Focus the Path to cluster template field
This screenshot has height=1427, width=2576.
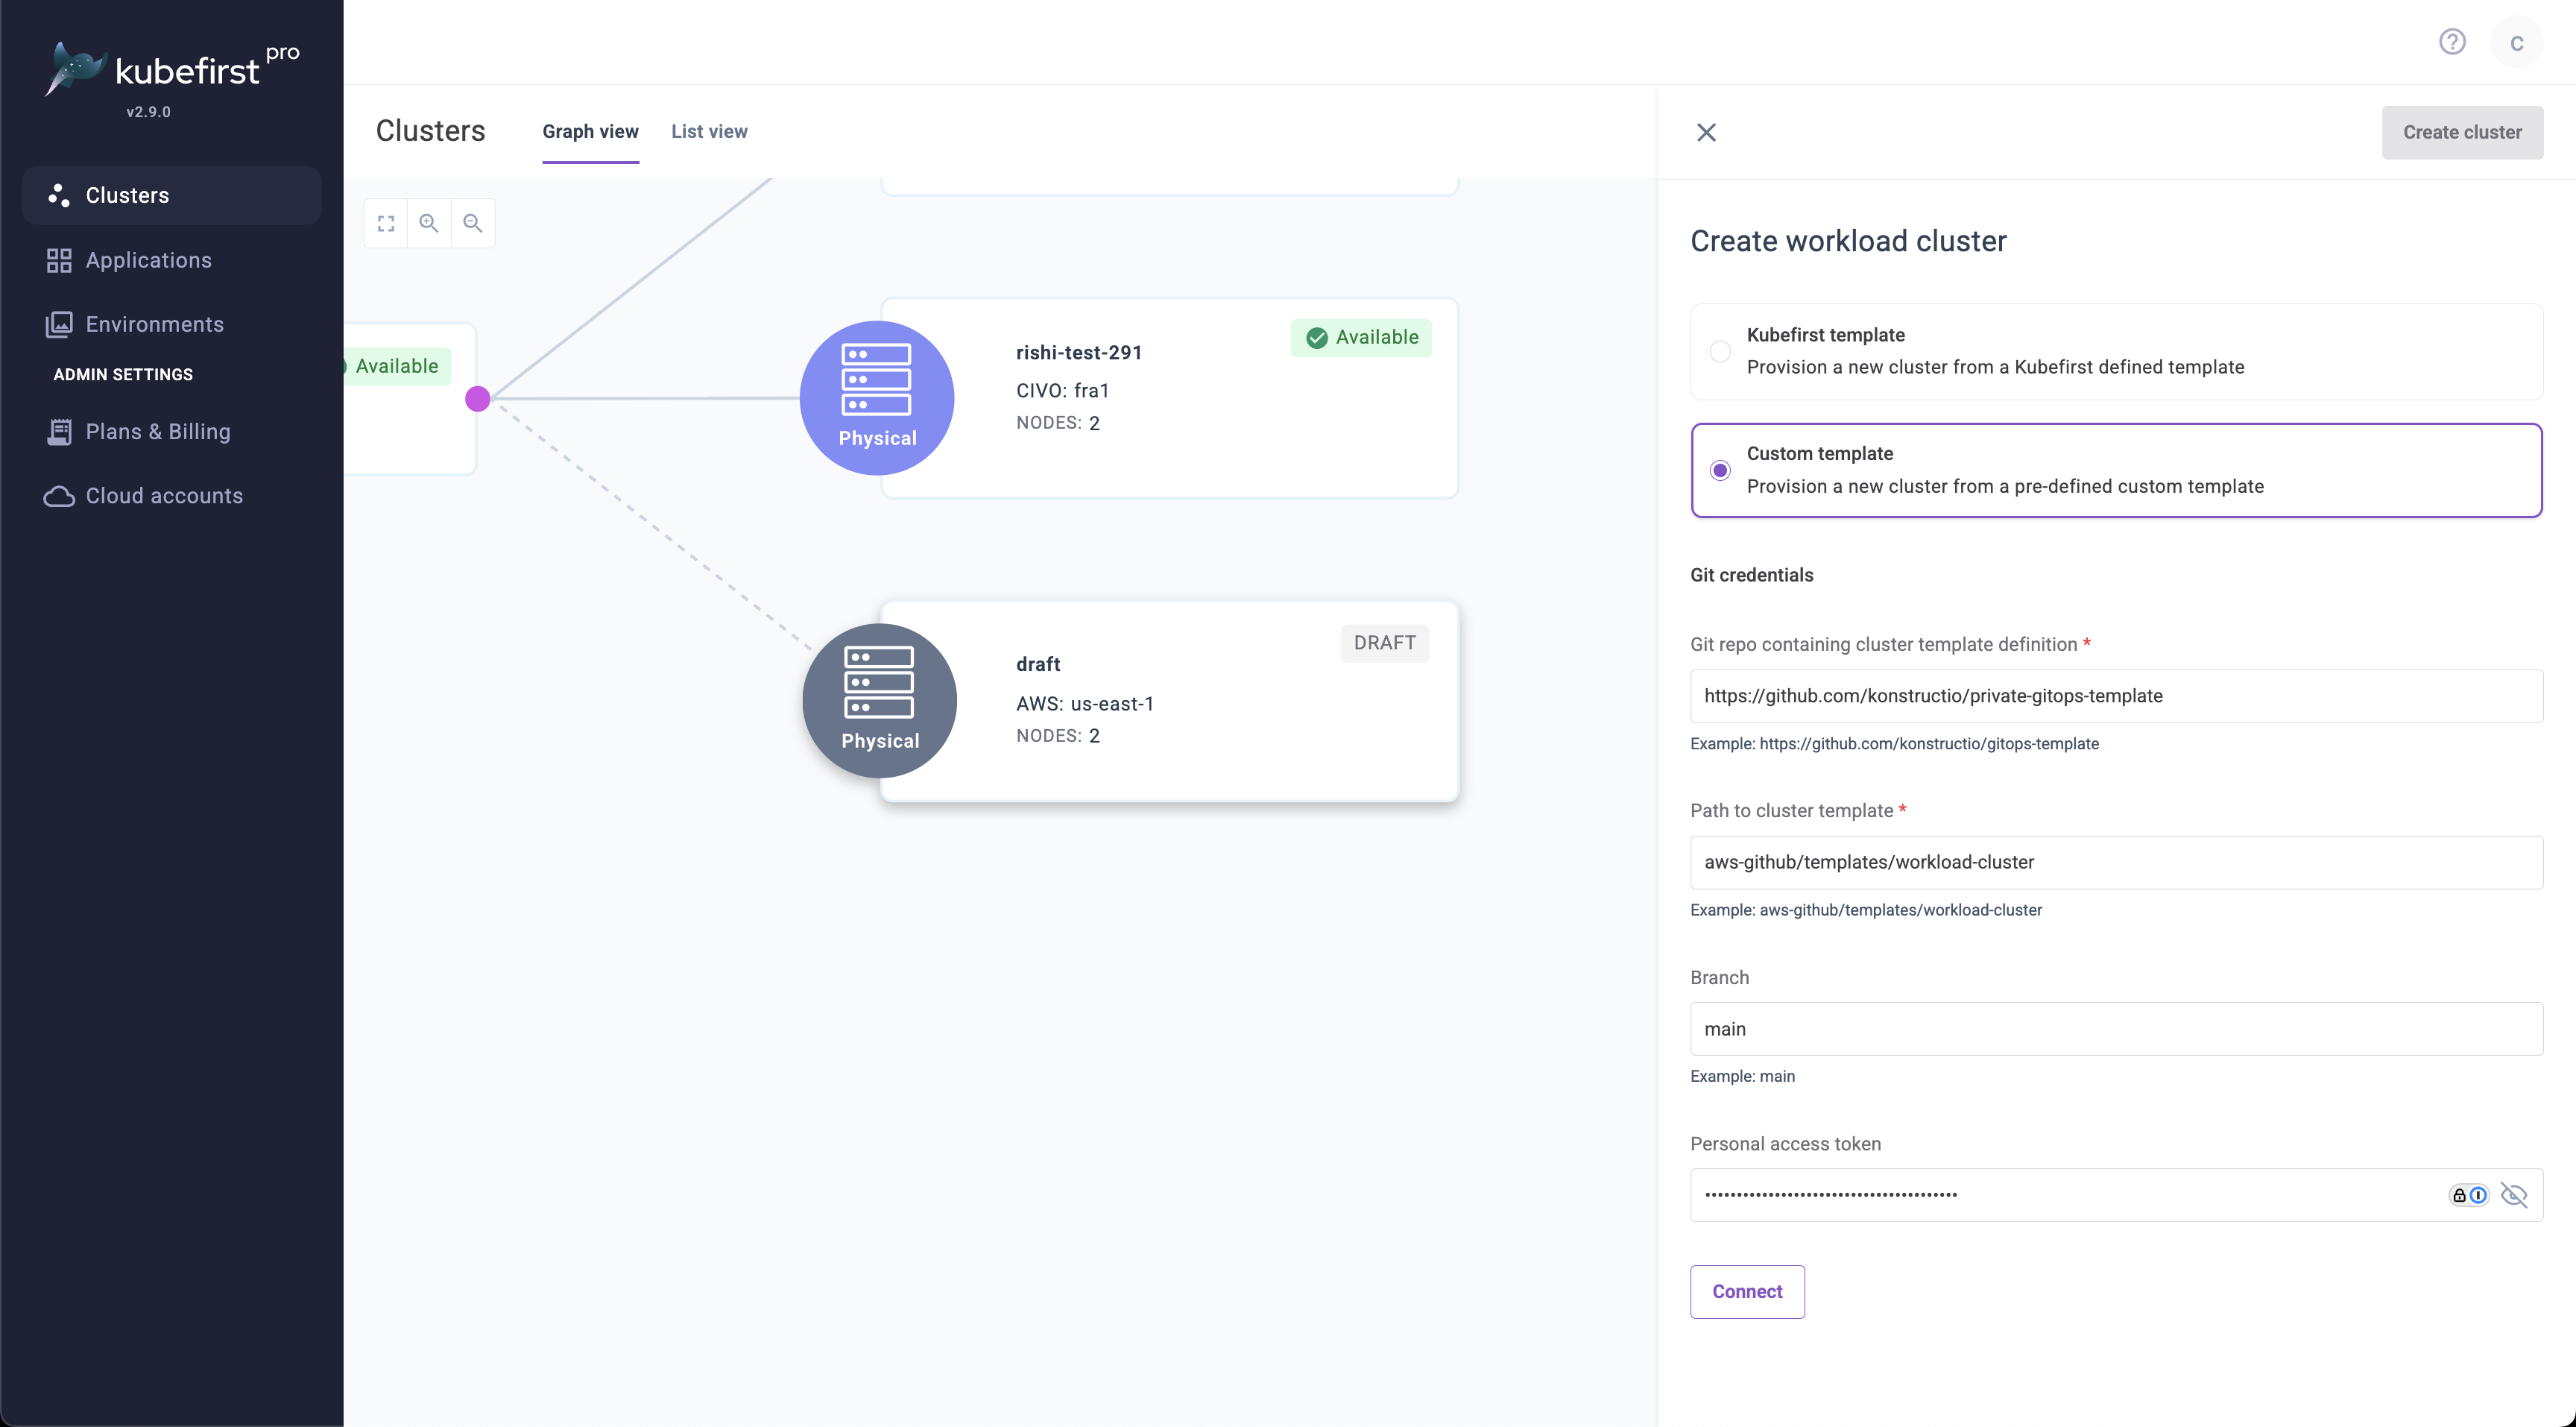pyautogui.click(x=2116, y=862)
